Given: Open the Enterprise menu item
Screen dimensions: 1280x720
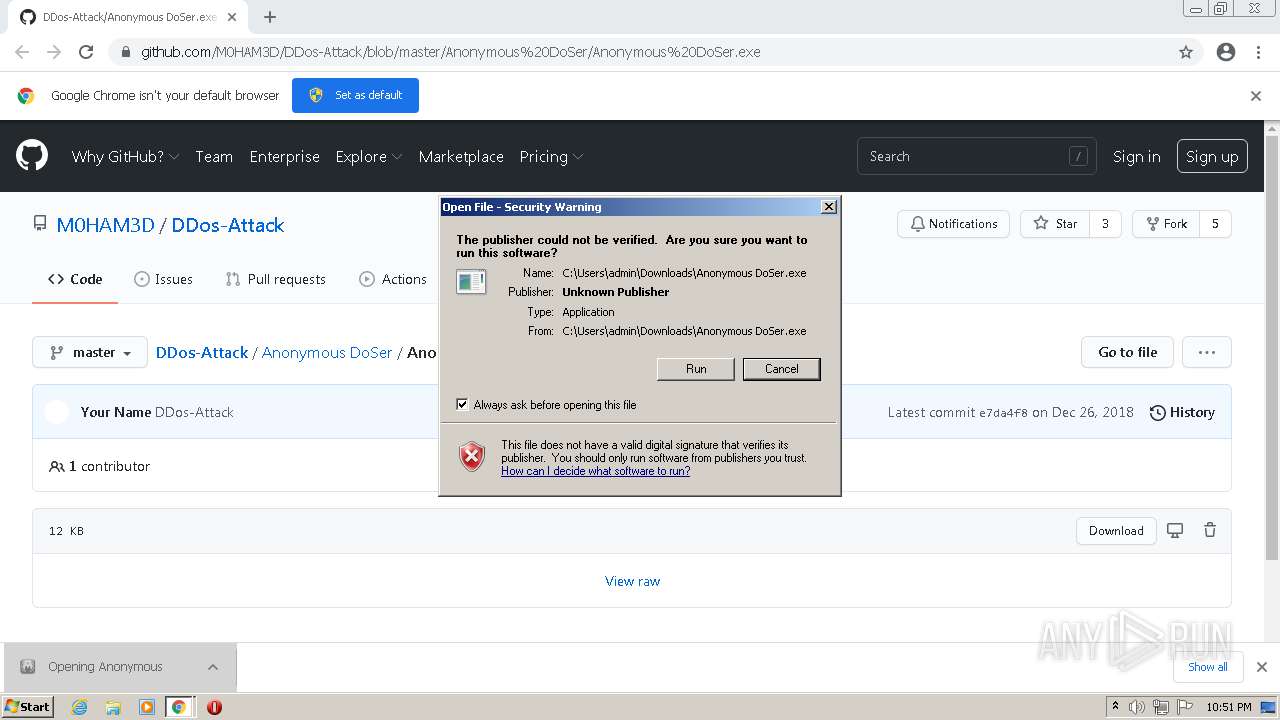Looking at the screenshot, I should (x=285, y=157).
